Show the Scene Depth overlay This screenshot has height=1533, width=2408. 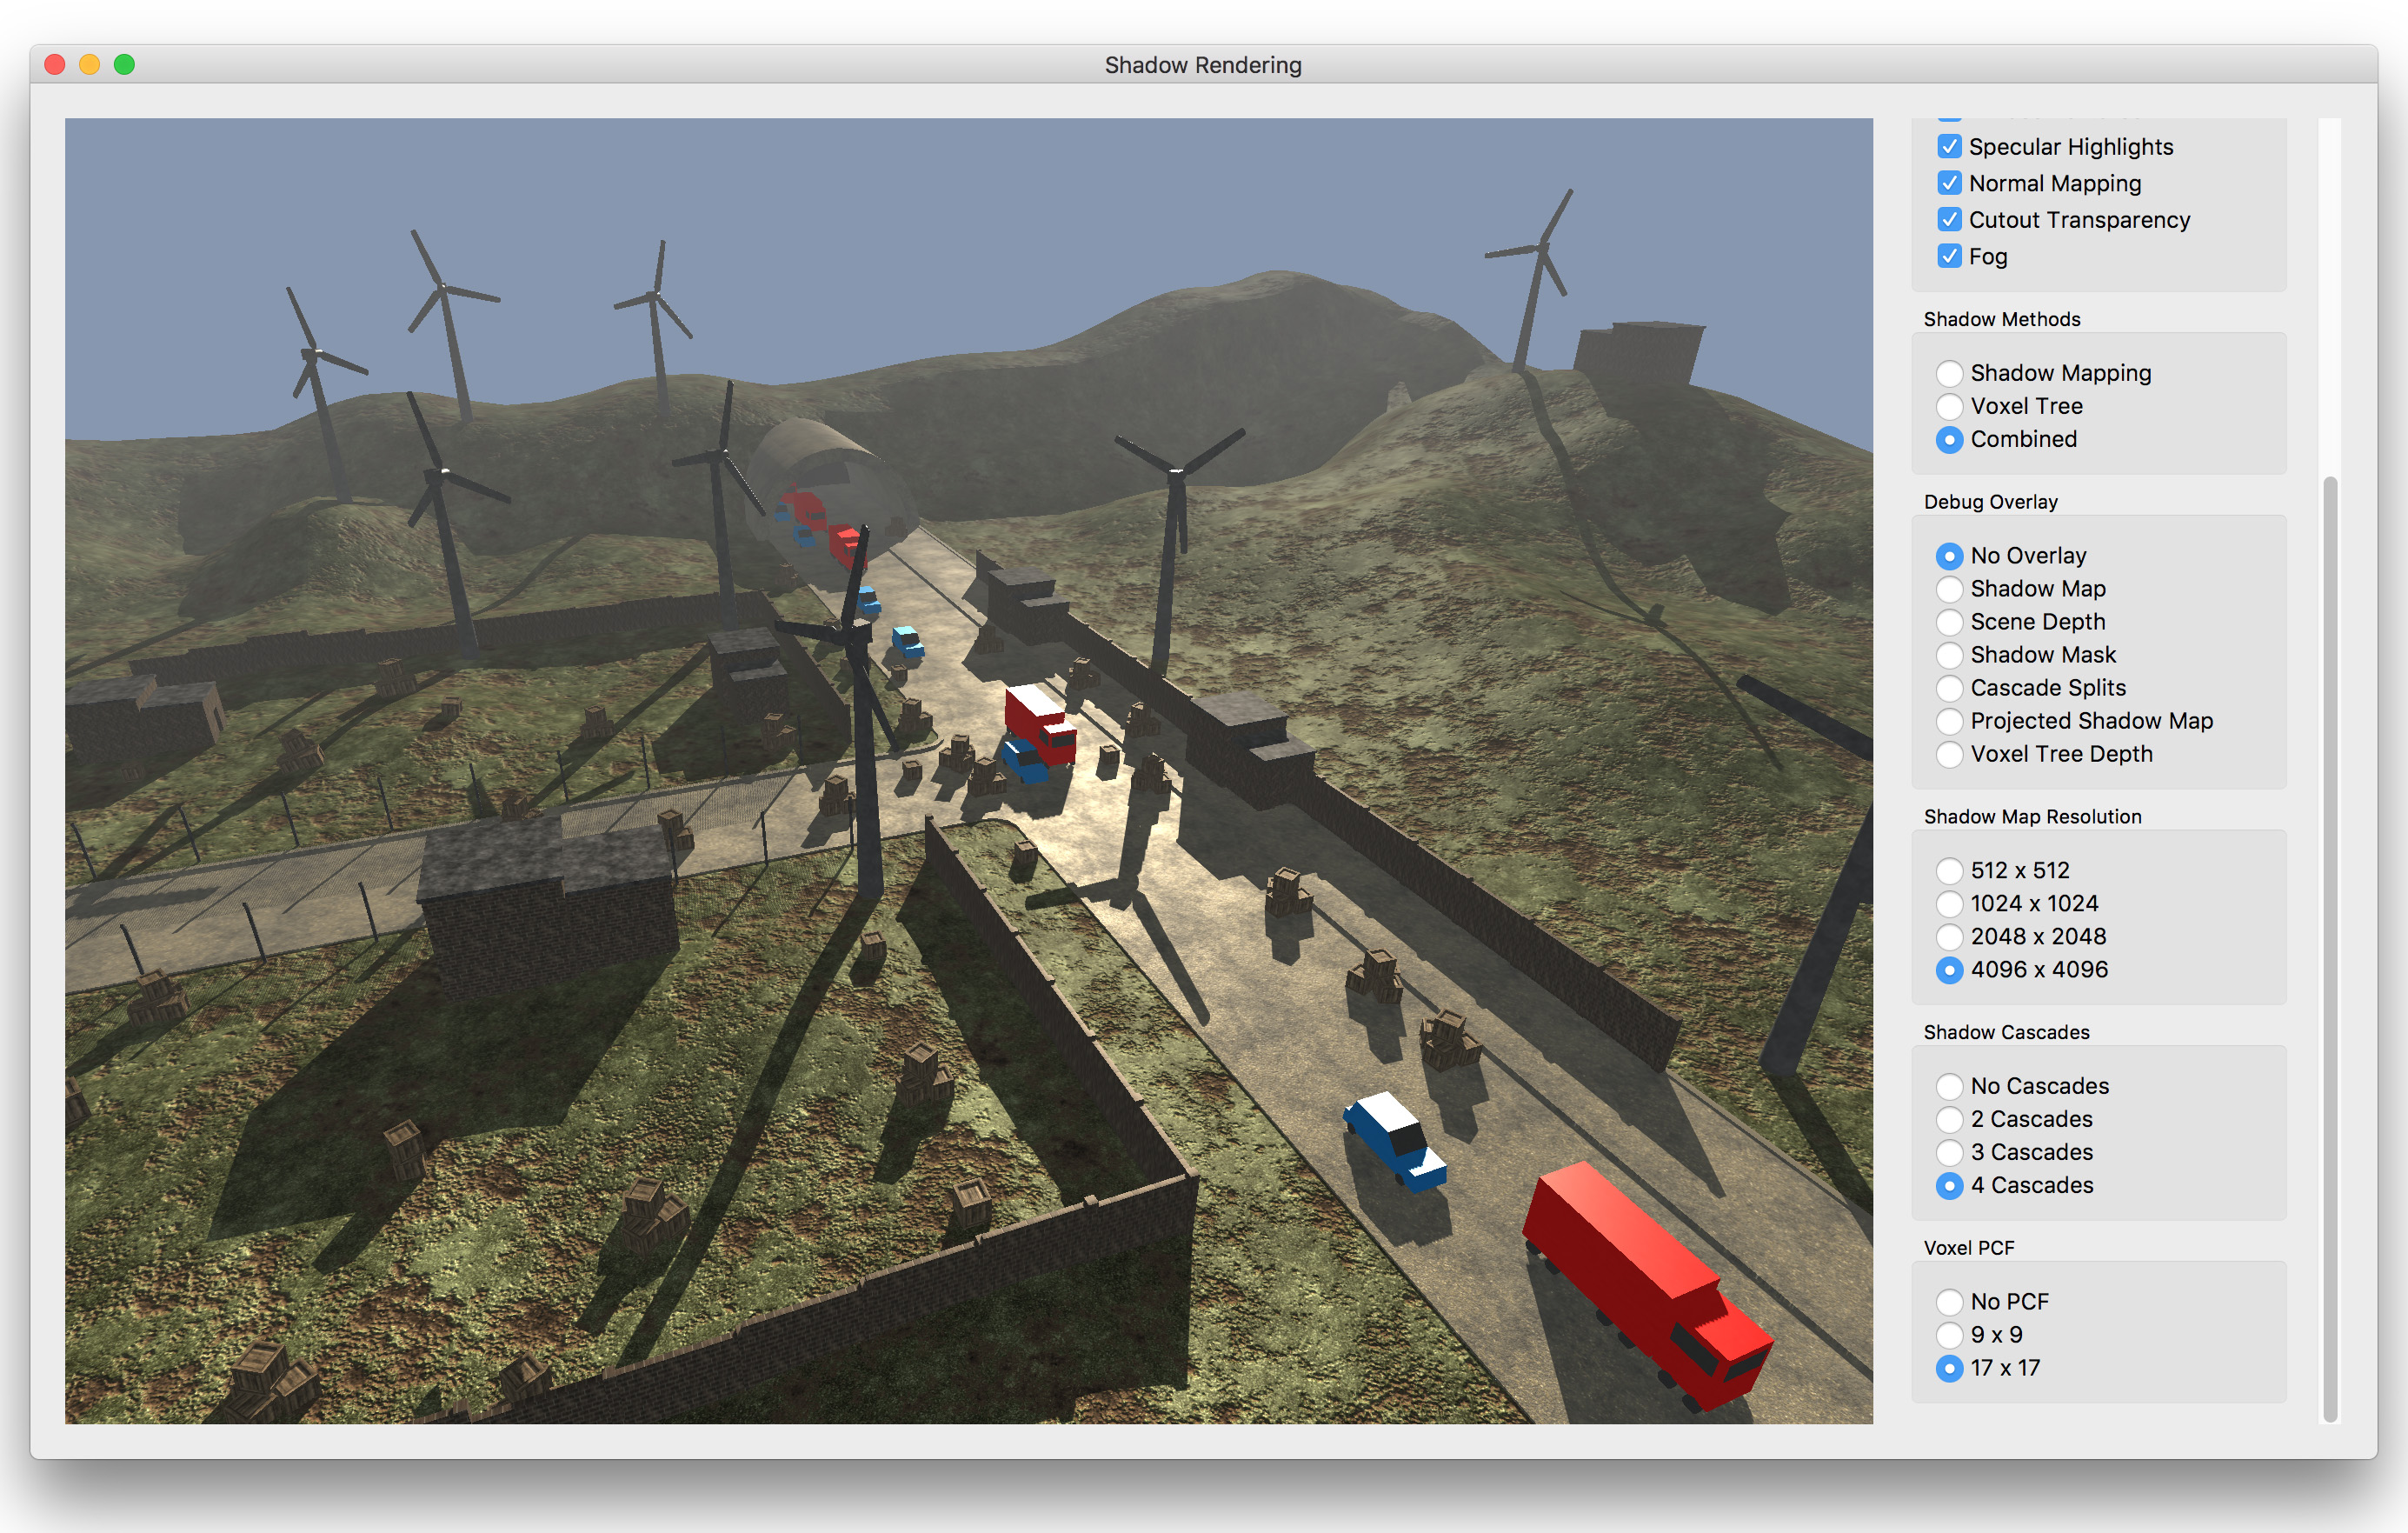coord(1949,622)
